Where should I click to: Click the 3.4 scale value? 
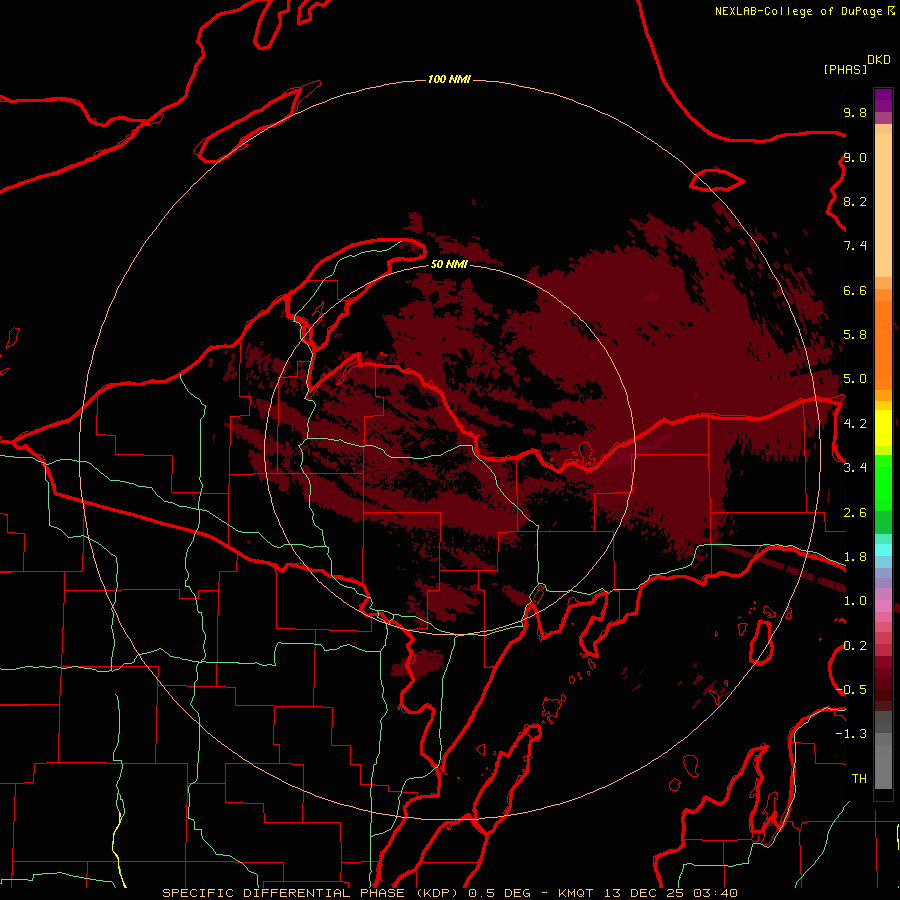[x=855, y=468]
